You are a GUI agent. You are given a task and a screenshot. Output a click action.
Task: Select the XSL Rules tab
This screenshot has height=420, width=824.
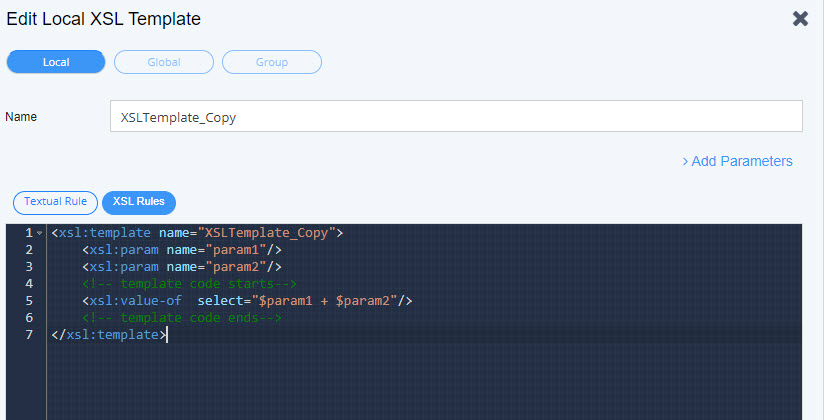tap(139, 202)
